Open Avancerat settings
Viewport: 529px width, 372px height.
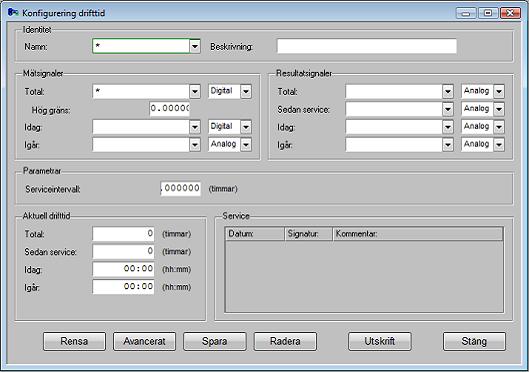coord(144,341)
